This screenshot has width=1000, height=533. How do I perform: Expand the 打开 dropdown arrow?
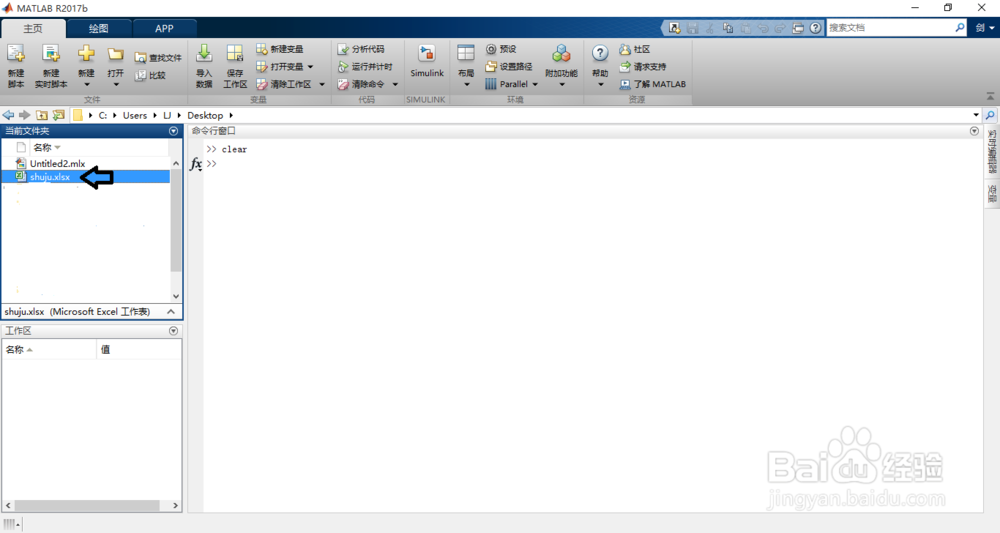116,85
